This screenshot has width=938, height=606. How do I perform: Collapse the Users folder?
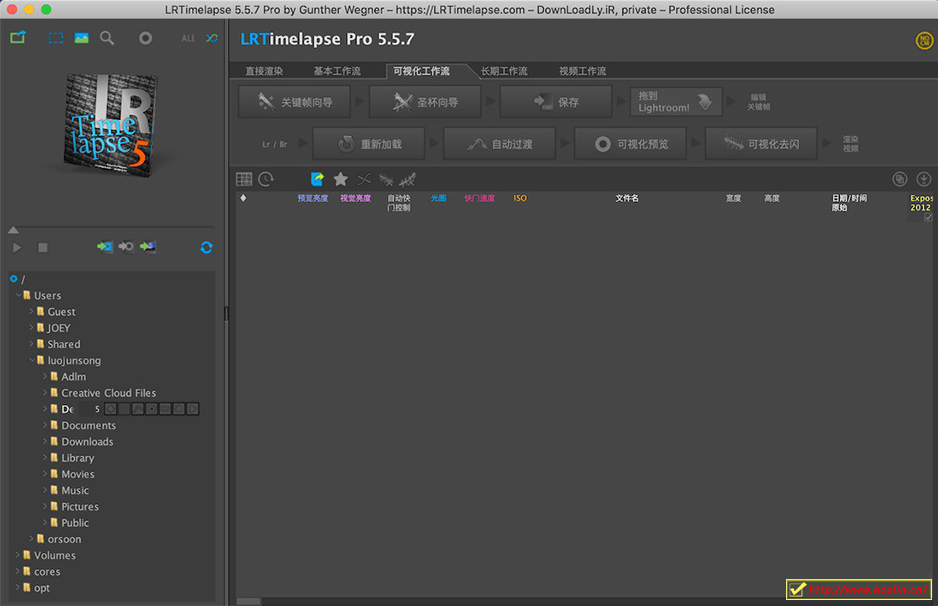pos(18,295)
